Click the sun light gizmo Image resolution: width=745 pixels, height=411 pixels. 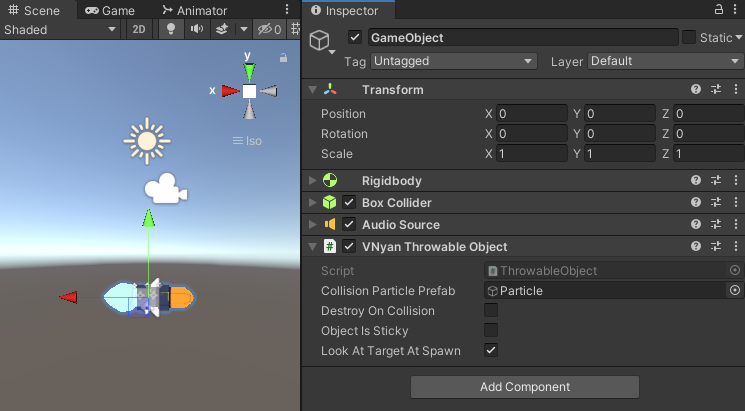[x=148, y=141]
